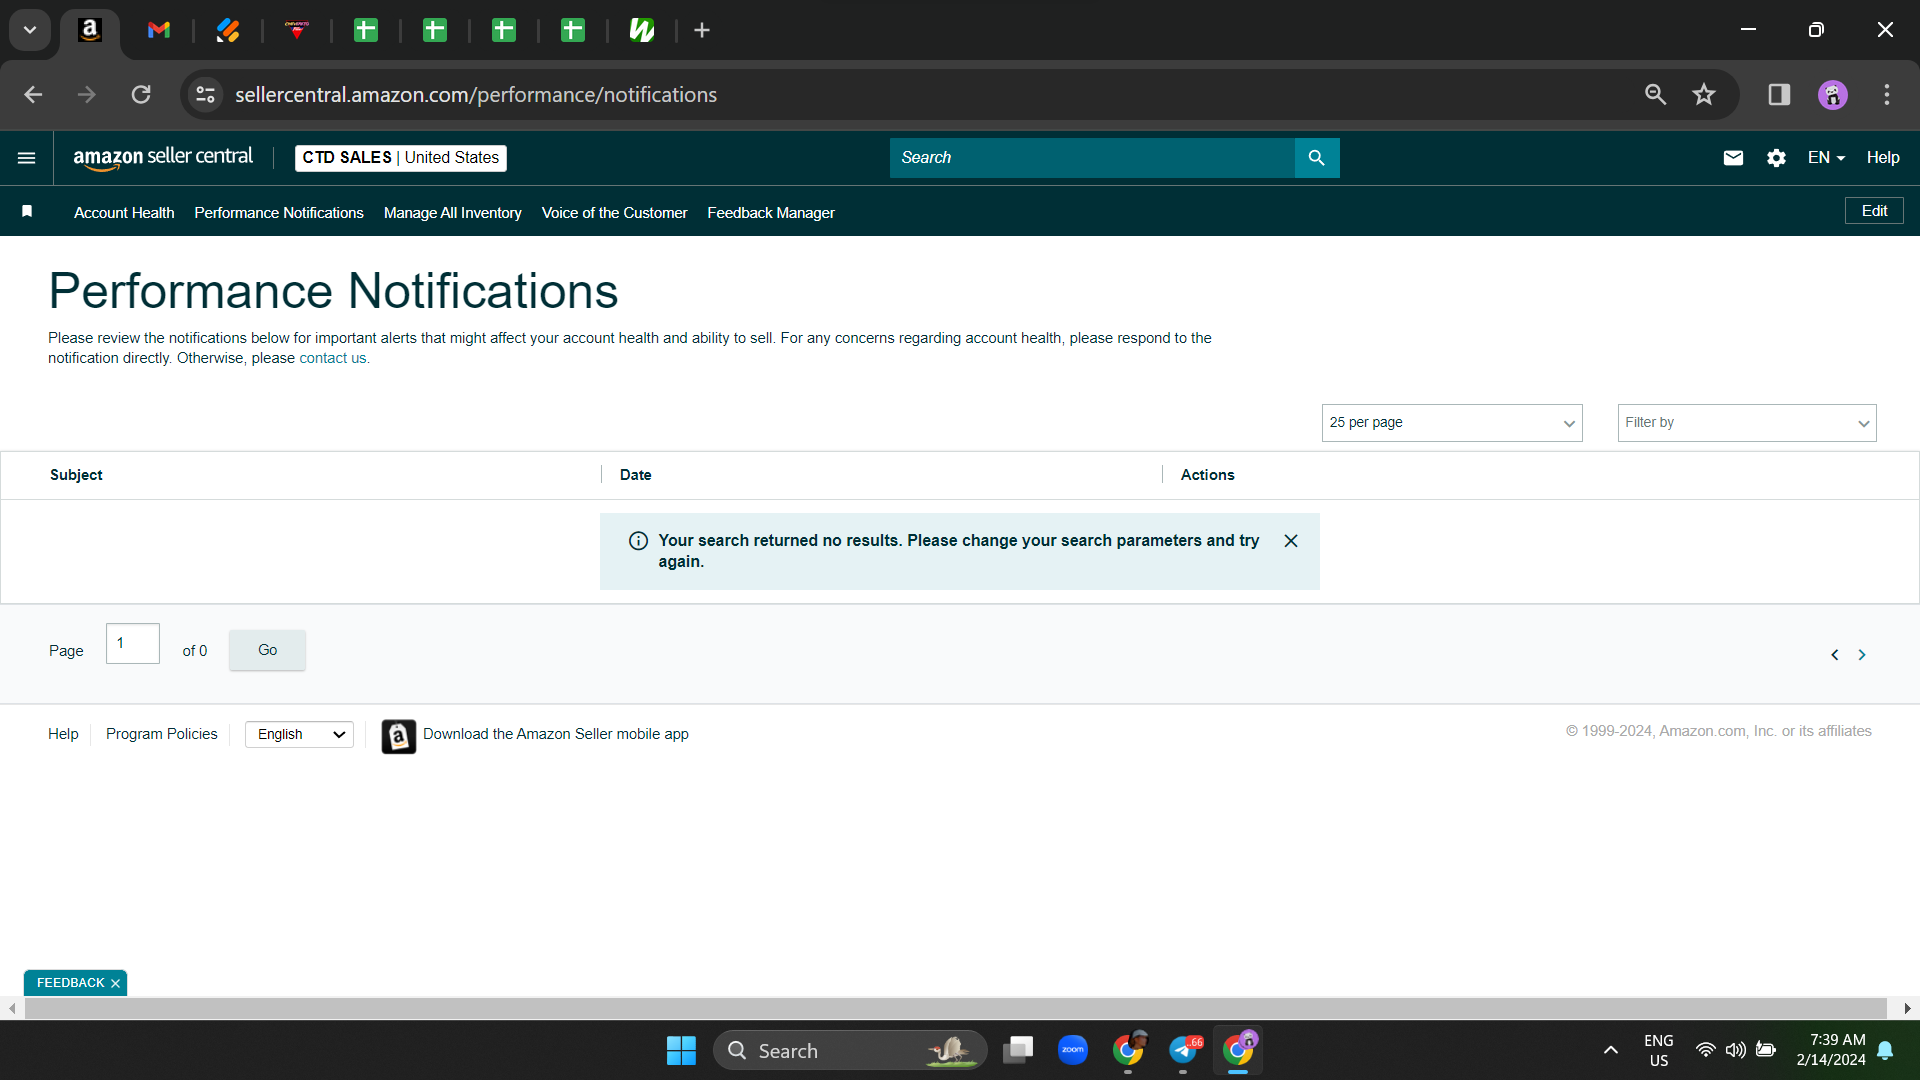Viewport: 1920px width, 1080px height.
Task: Close the FEEDBACK tab
Action: click(115, 984)
